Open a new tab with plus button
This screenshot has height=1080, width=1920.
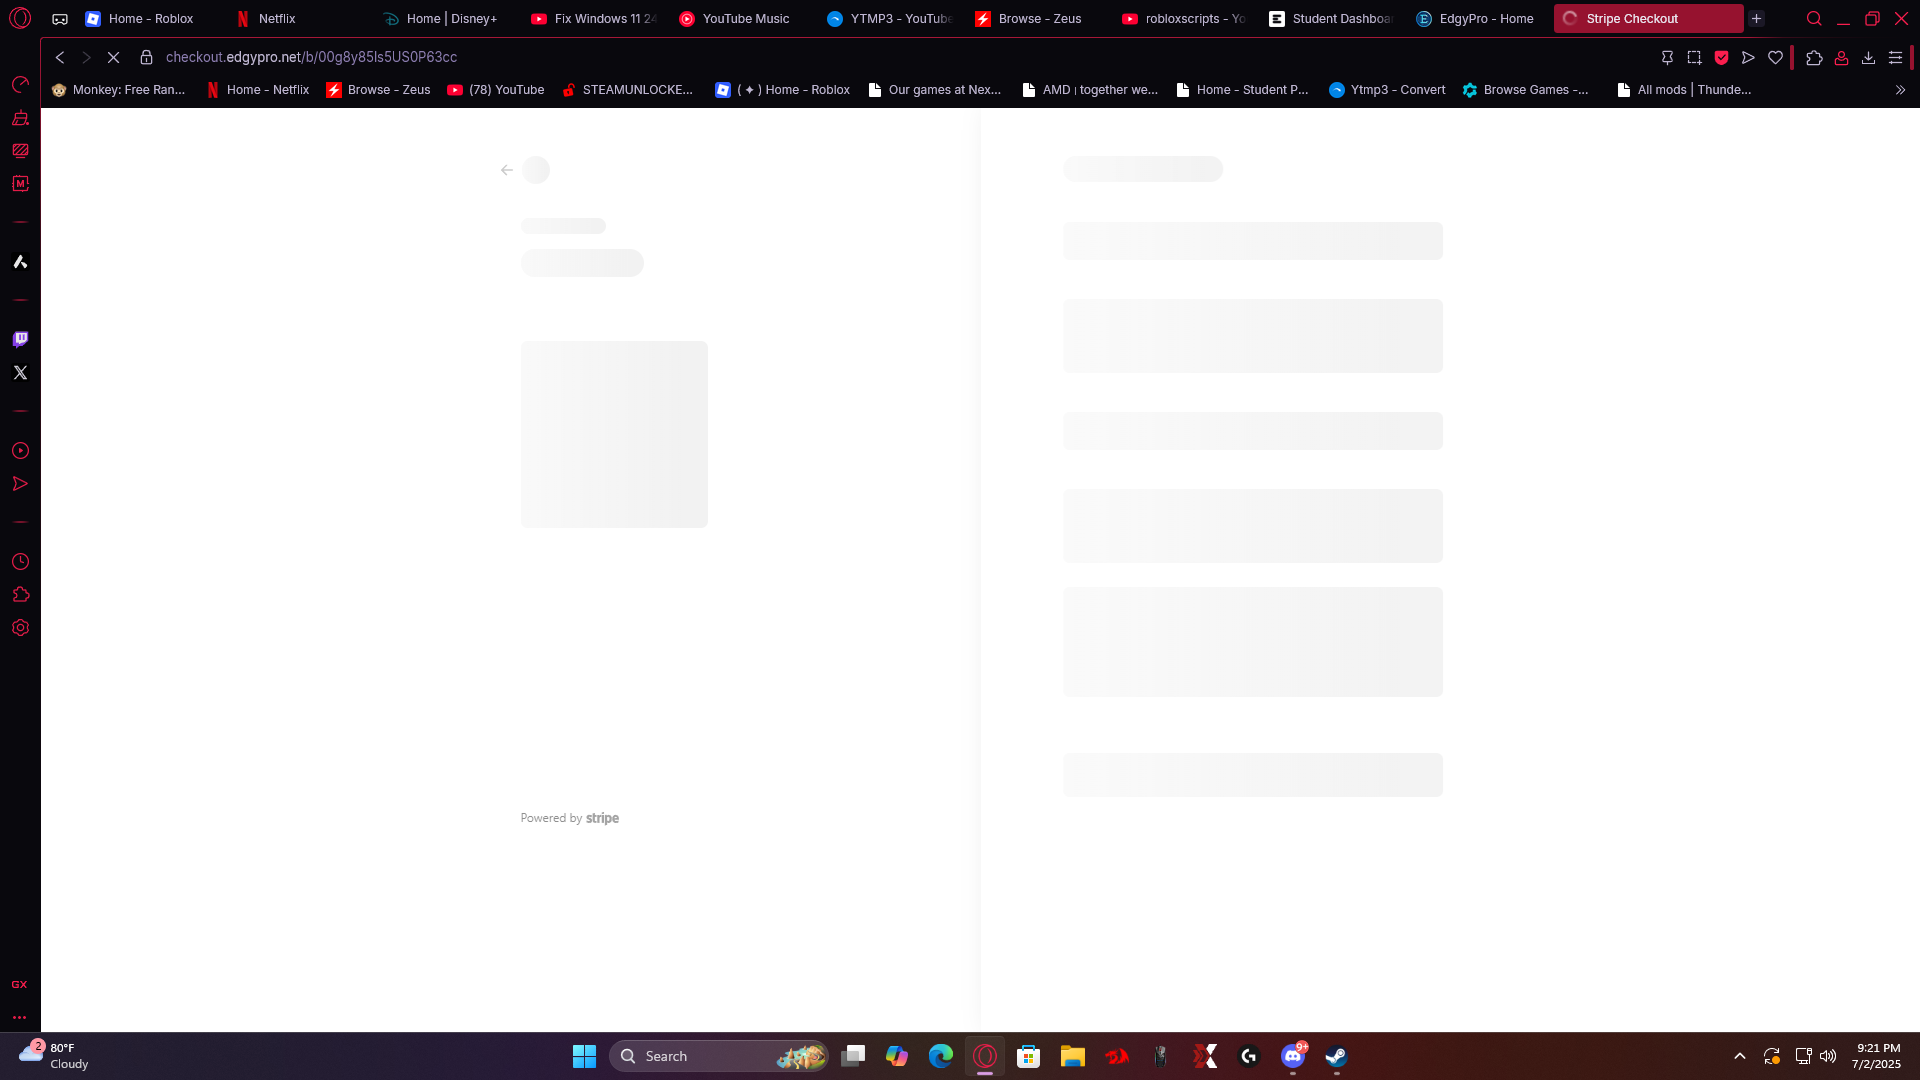1756,19
